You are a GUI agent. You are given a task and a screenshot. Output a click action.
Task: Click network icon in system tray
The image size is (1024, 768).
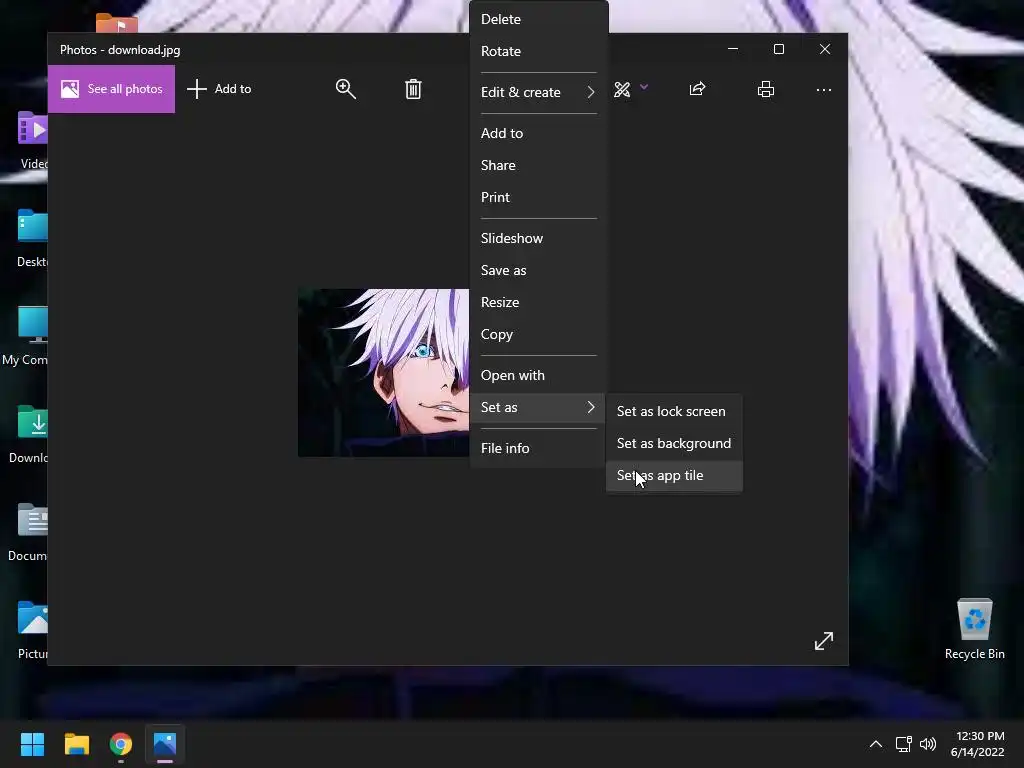pyautogui.click(x=903, y=744)
